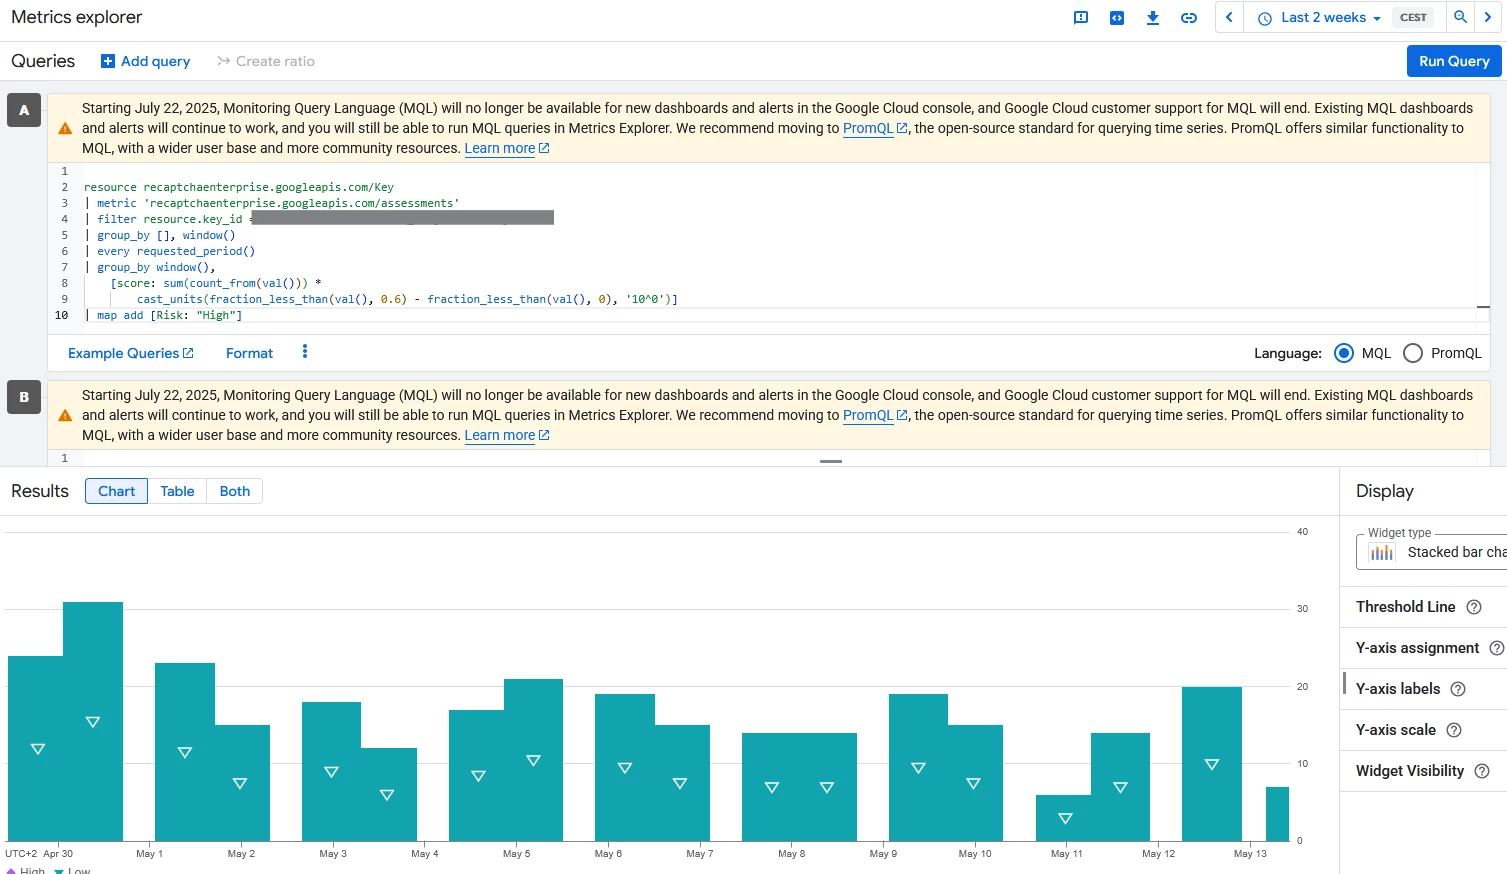Image resolution: width=1507 pixels, height=874 pixels.
Task: Go to previous time range arrow
Action: (1229, 17)
